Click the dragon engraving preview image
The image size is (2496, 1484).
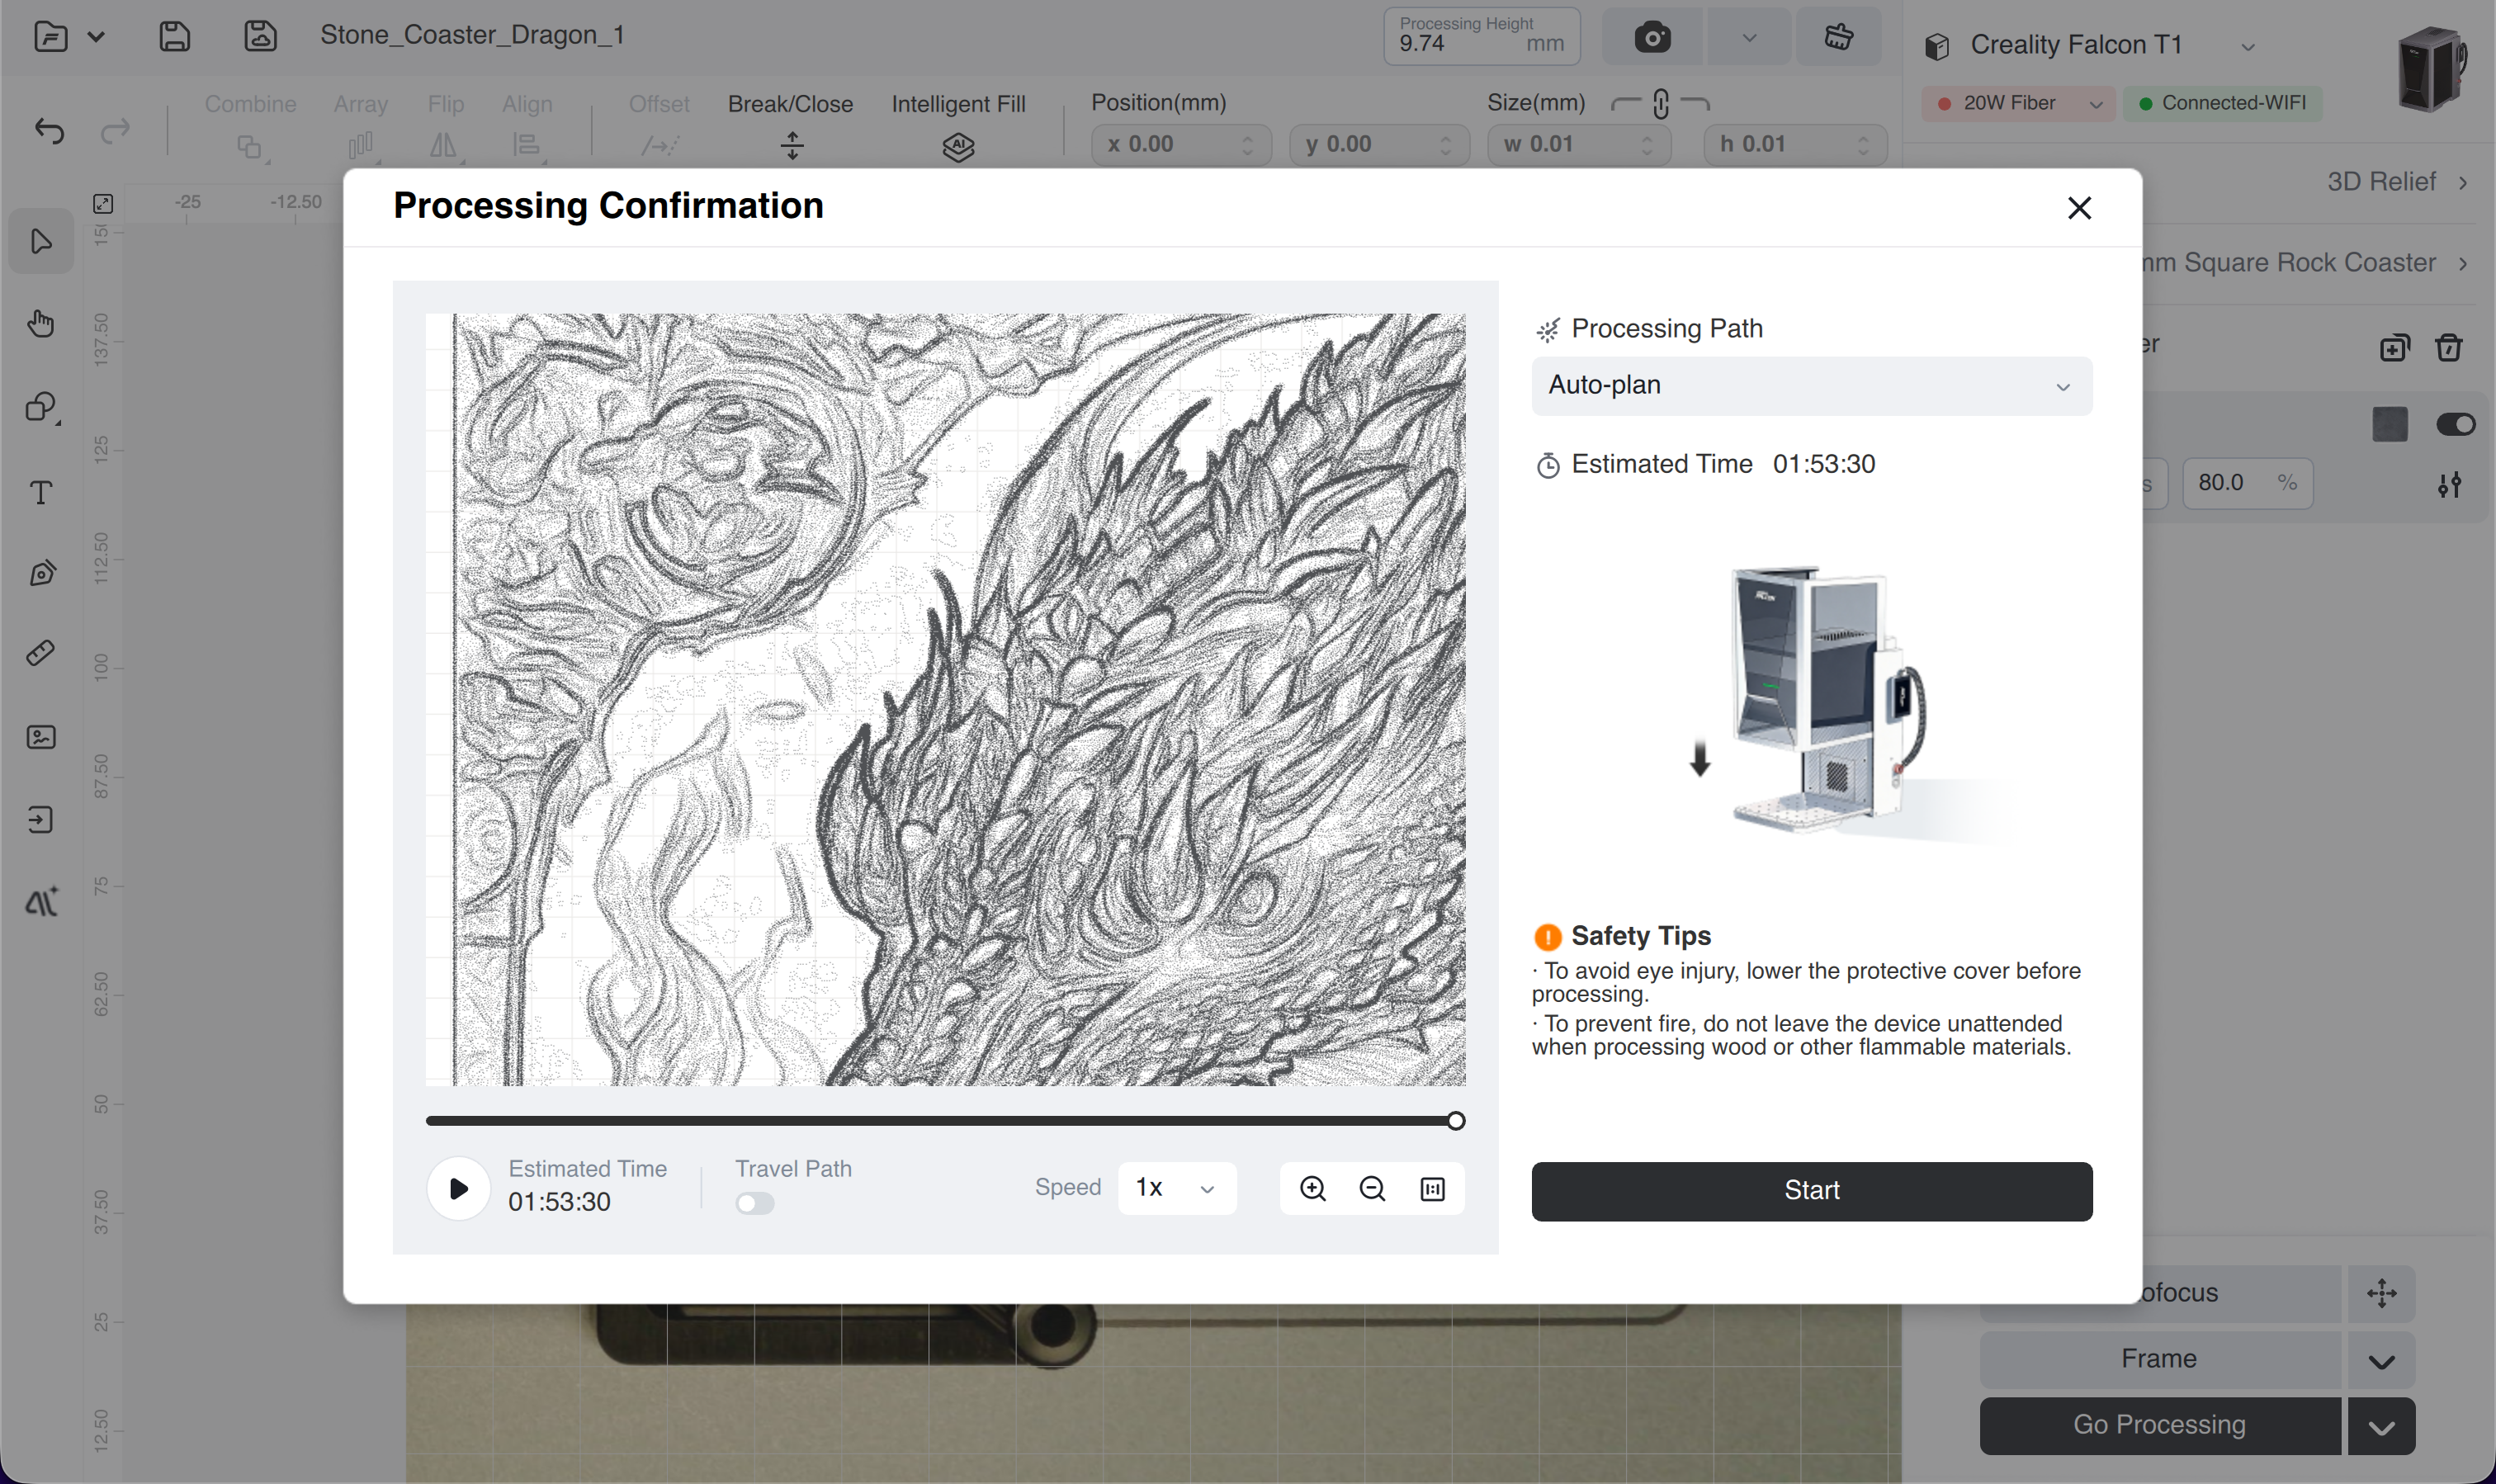point(945,699)
